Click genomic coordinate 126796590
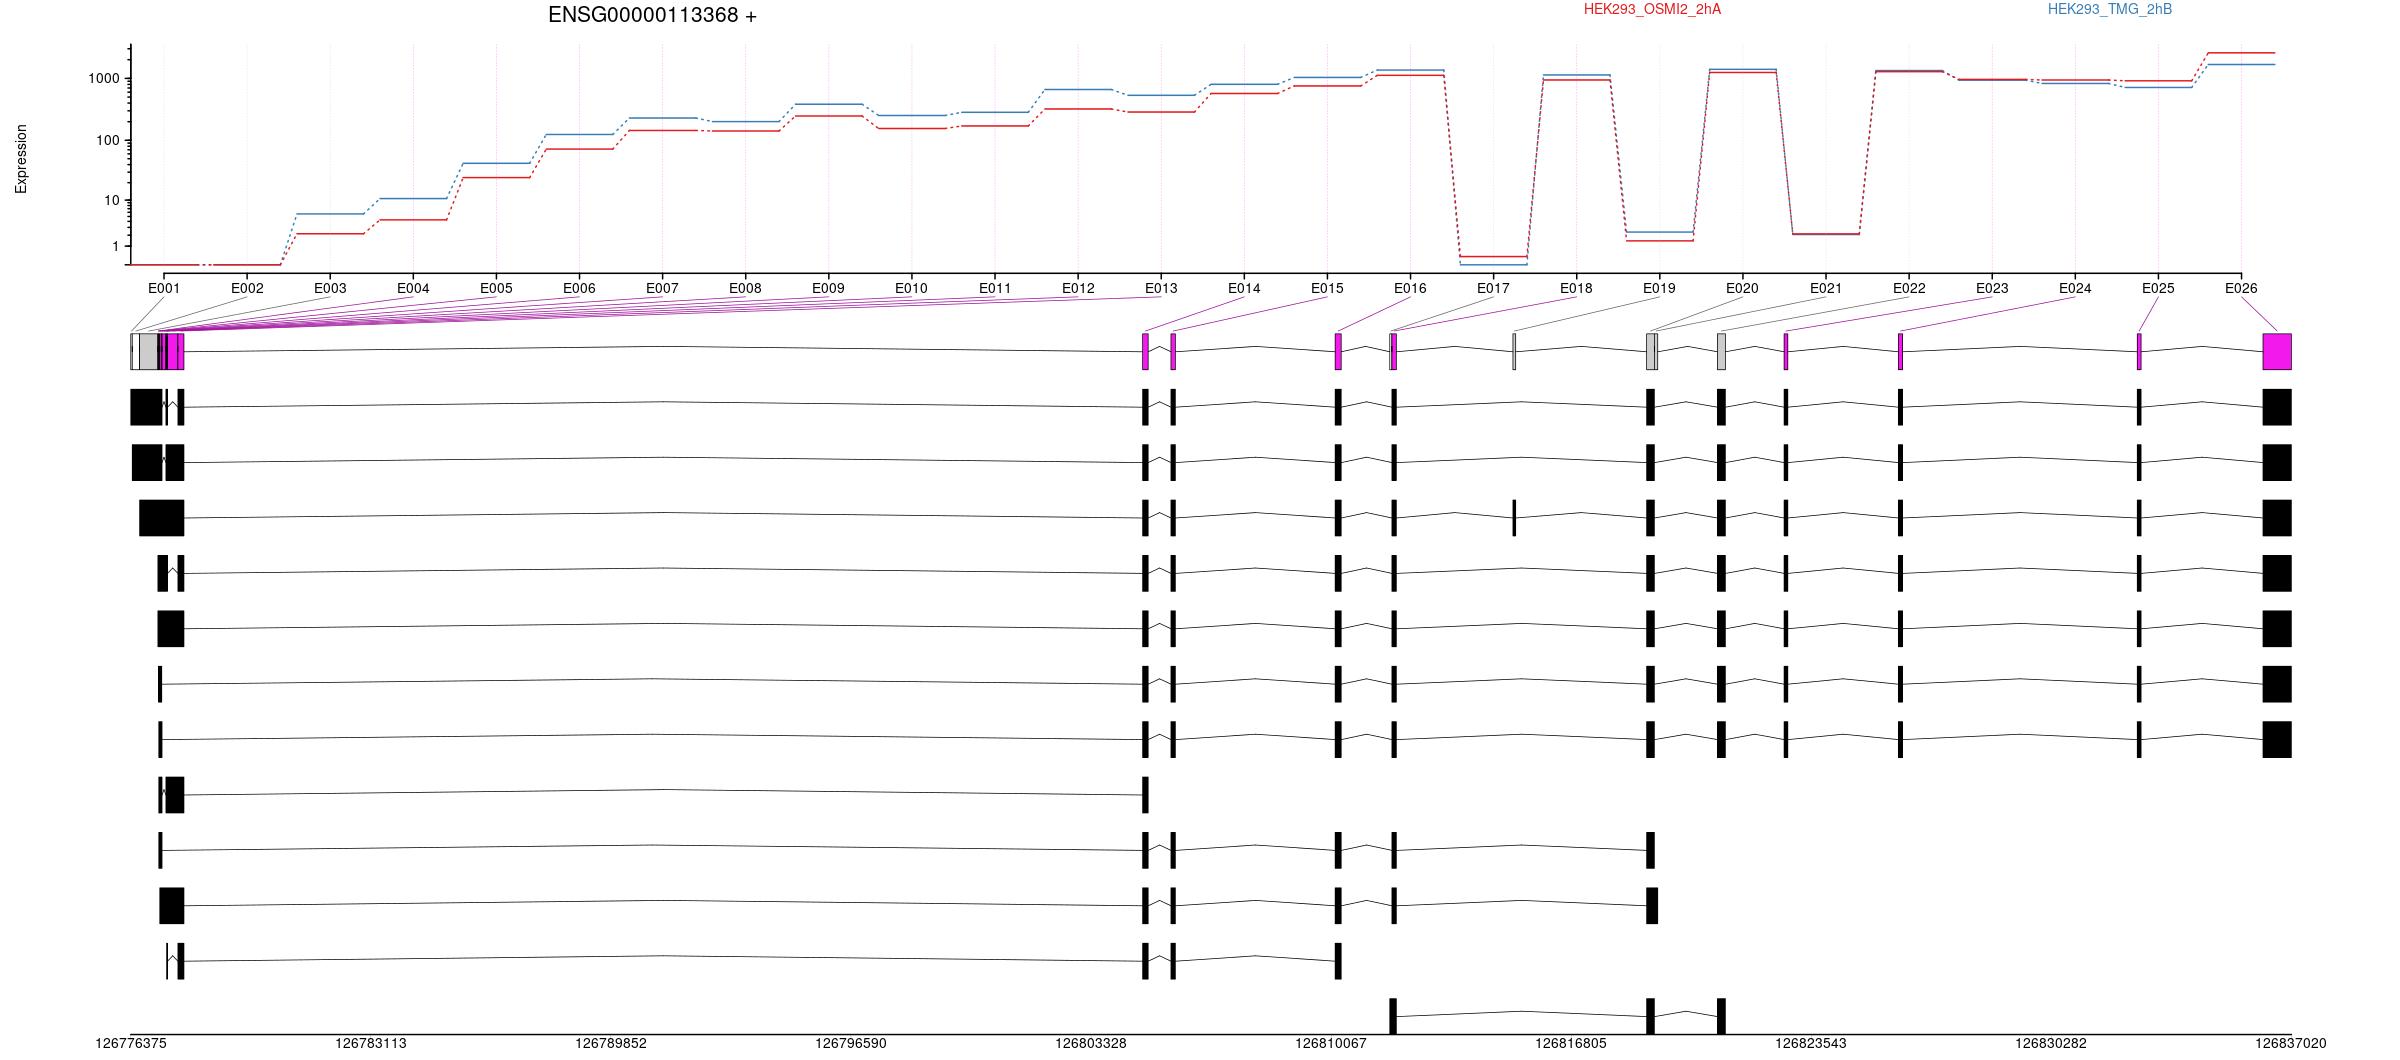 (851, 1043)
